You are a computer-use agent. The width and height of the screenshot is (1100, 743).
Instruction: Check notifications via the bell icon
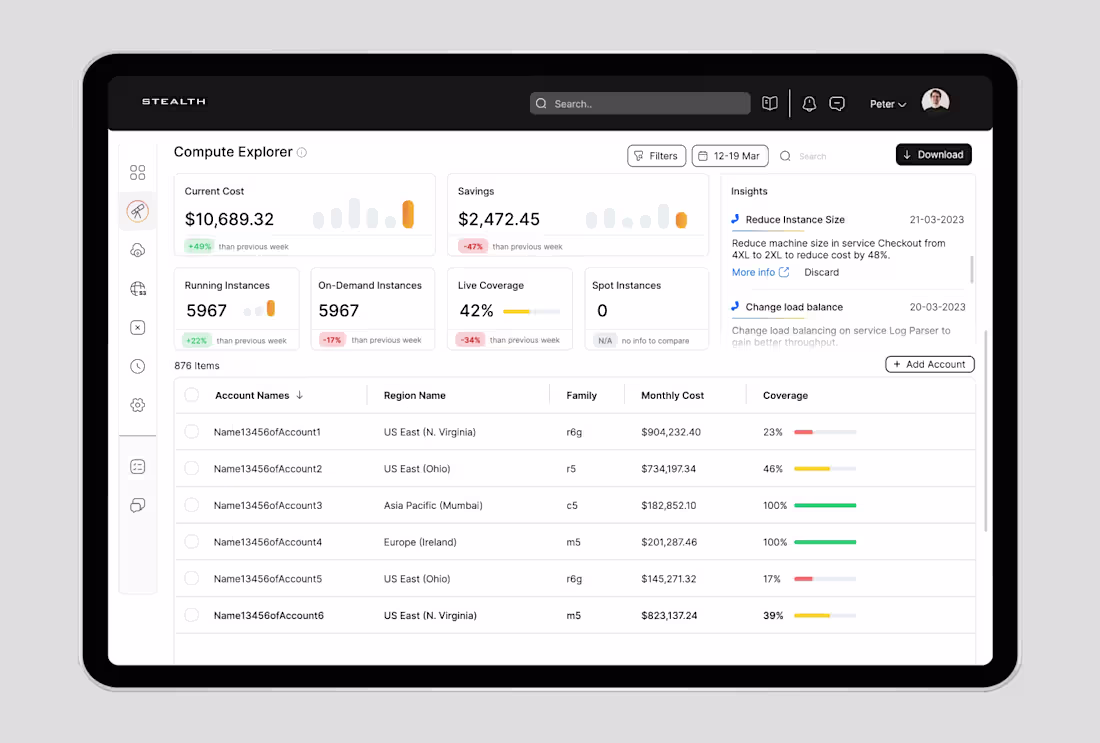tap(809, 103)
